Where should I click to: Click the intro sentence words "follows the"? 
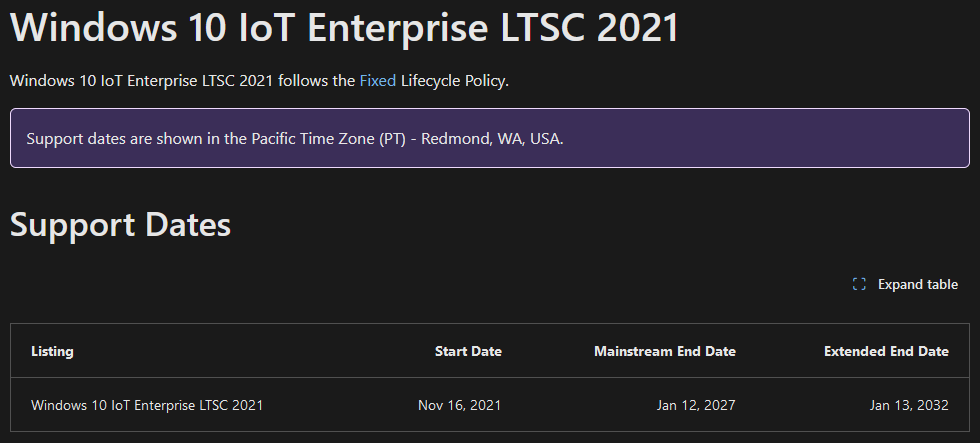316,81
